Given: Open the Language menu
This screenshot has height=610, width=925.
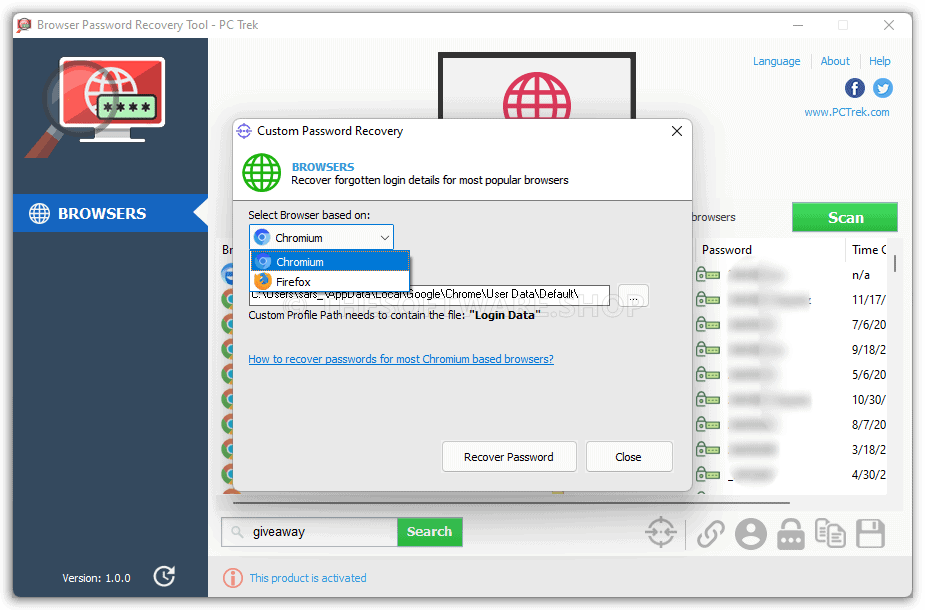Looking at the screenshot, I should pos(778,61).
